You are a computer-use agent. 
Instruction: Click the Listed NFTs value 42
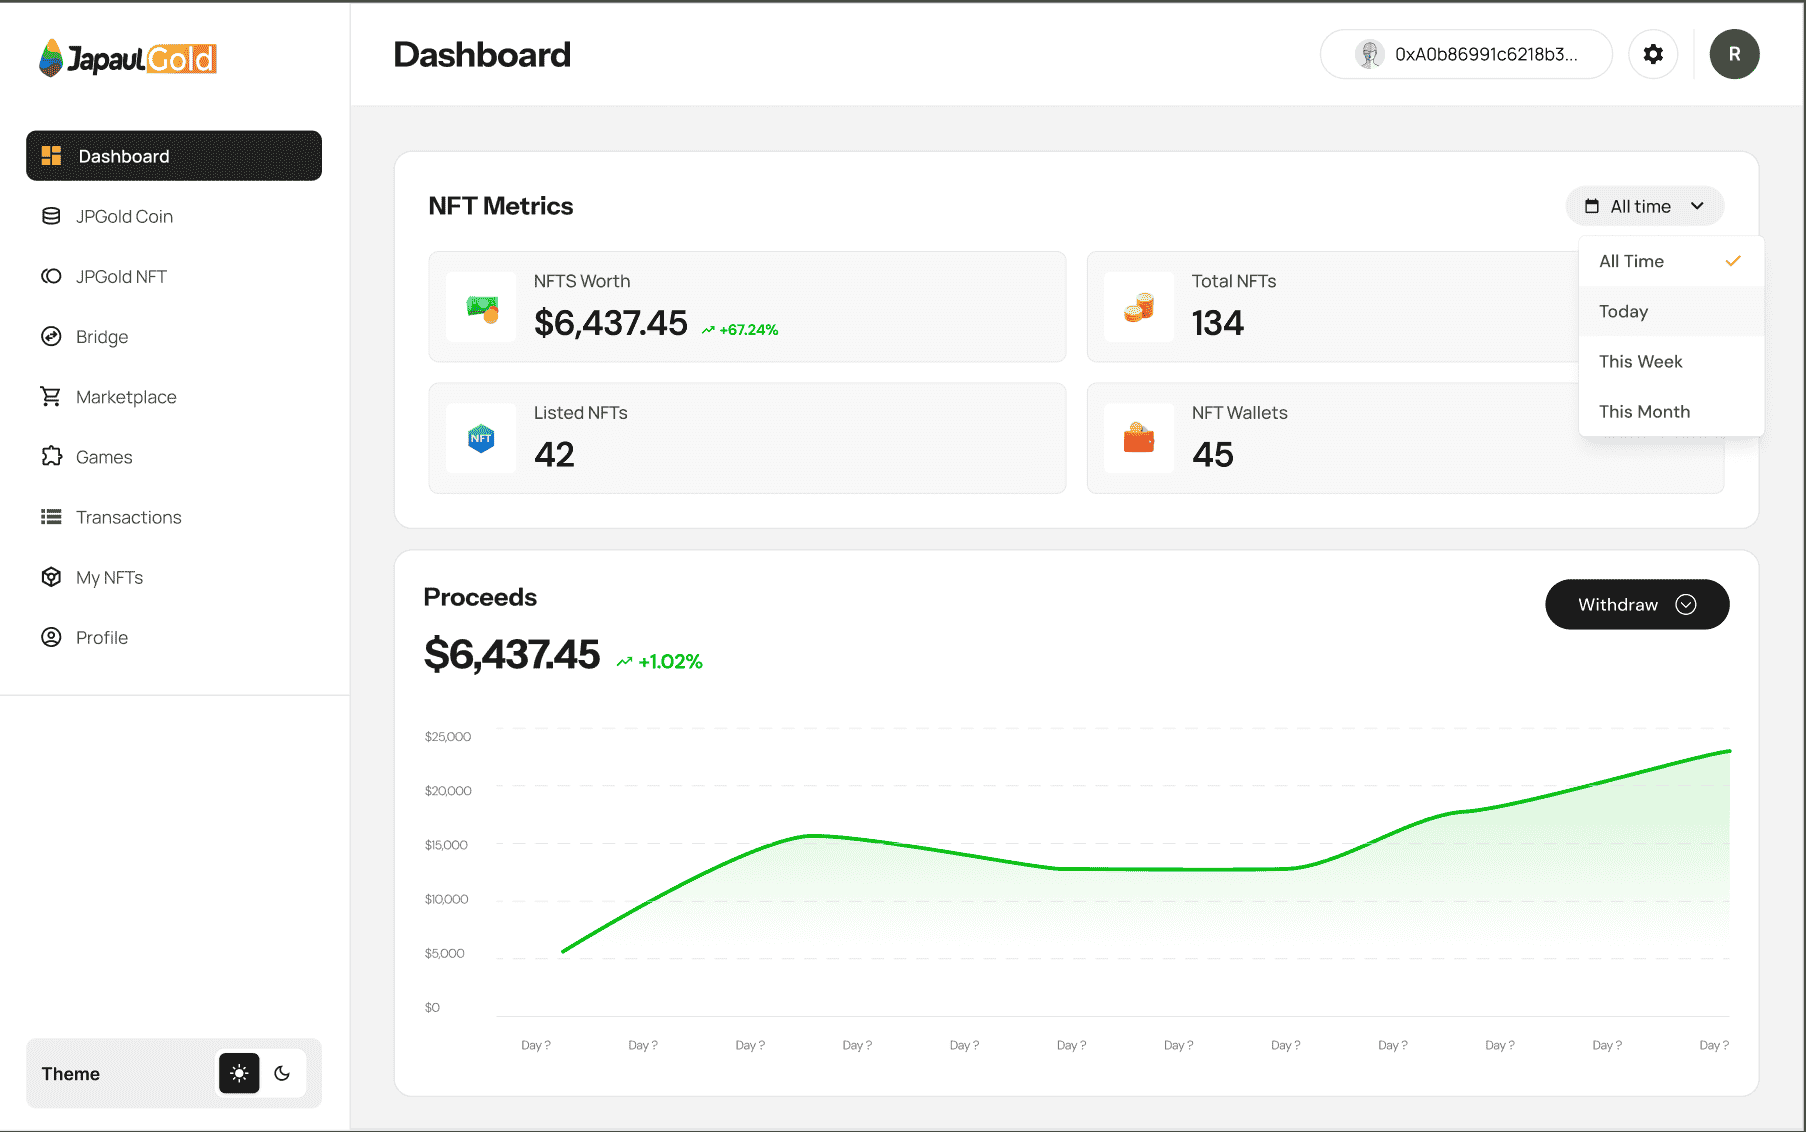(x=554, y=455)
